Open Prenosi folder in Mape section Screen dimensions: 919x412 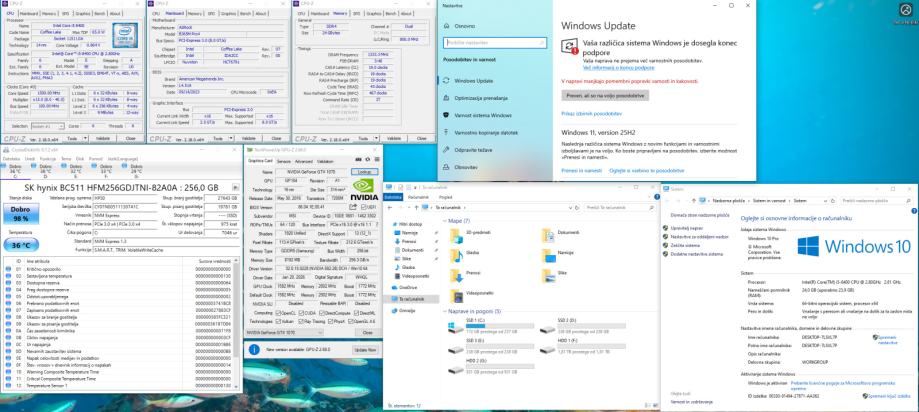coord(456,275)
